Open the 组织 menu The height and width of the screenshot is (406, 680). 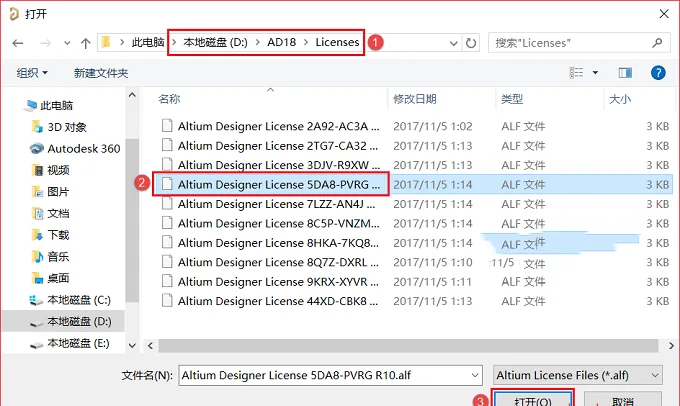tap(32, 73)
